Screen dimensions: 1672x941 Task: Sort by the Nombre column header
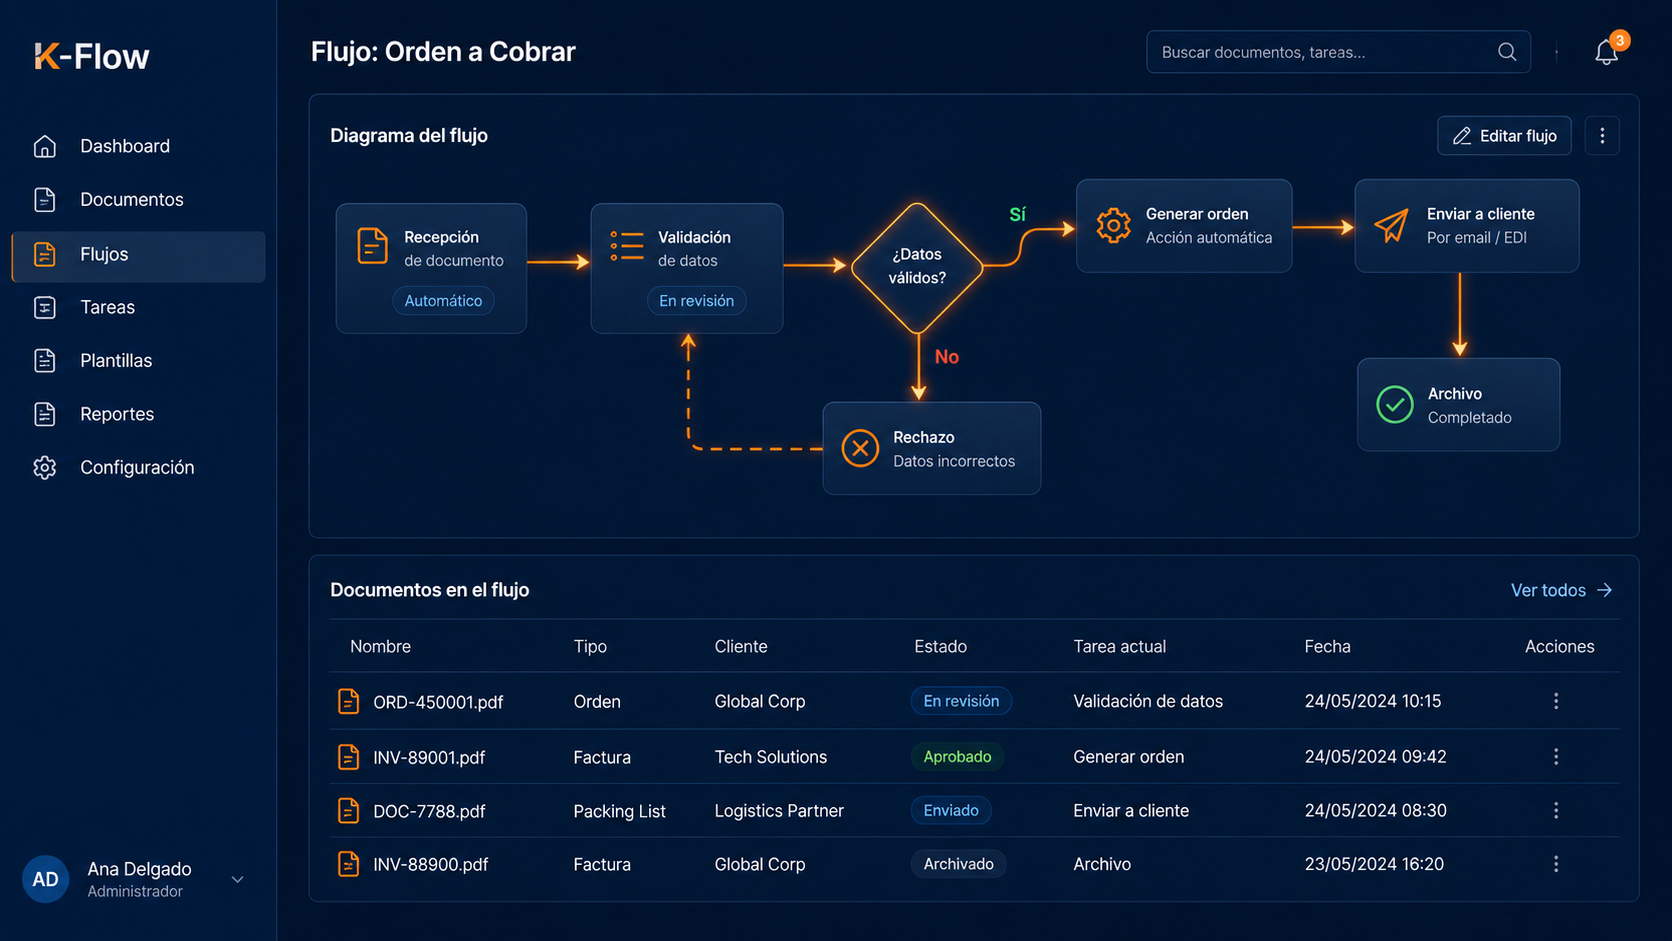pyautogui.click(x=380, y=646)
